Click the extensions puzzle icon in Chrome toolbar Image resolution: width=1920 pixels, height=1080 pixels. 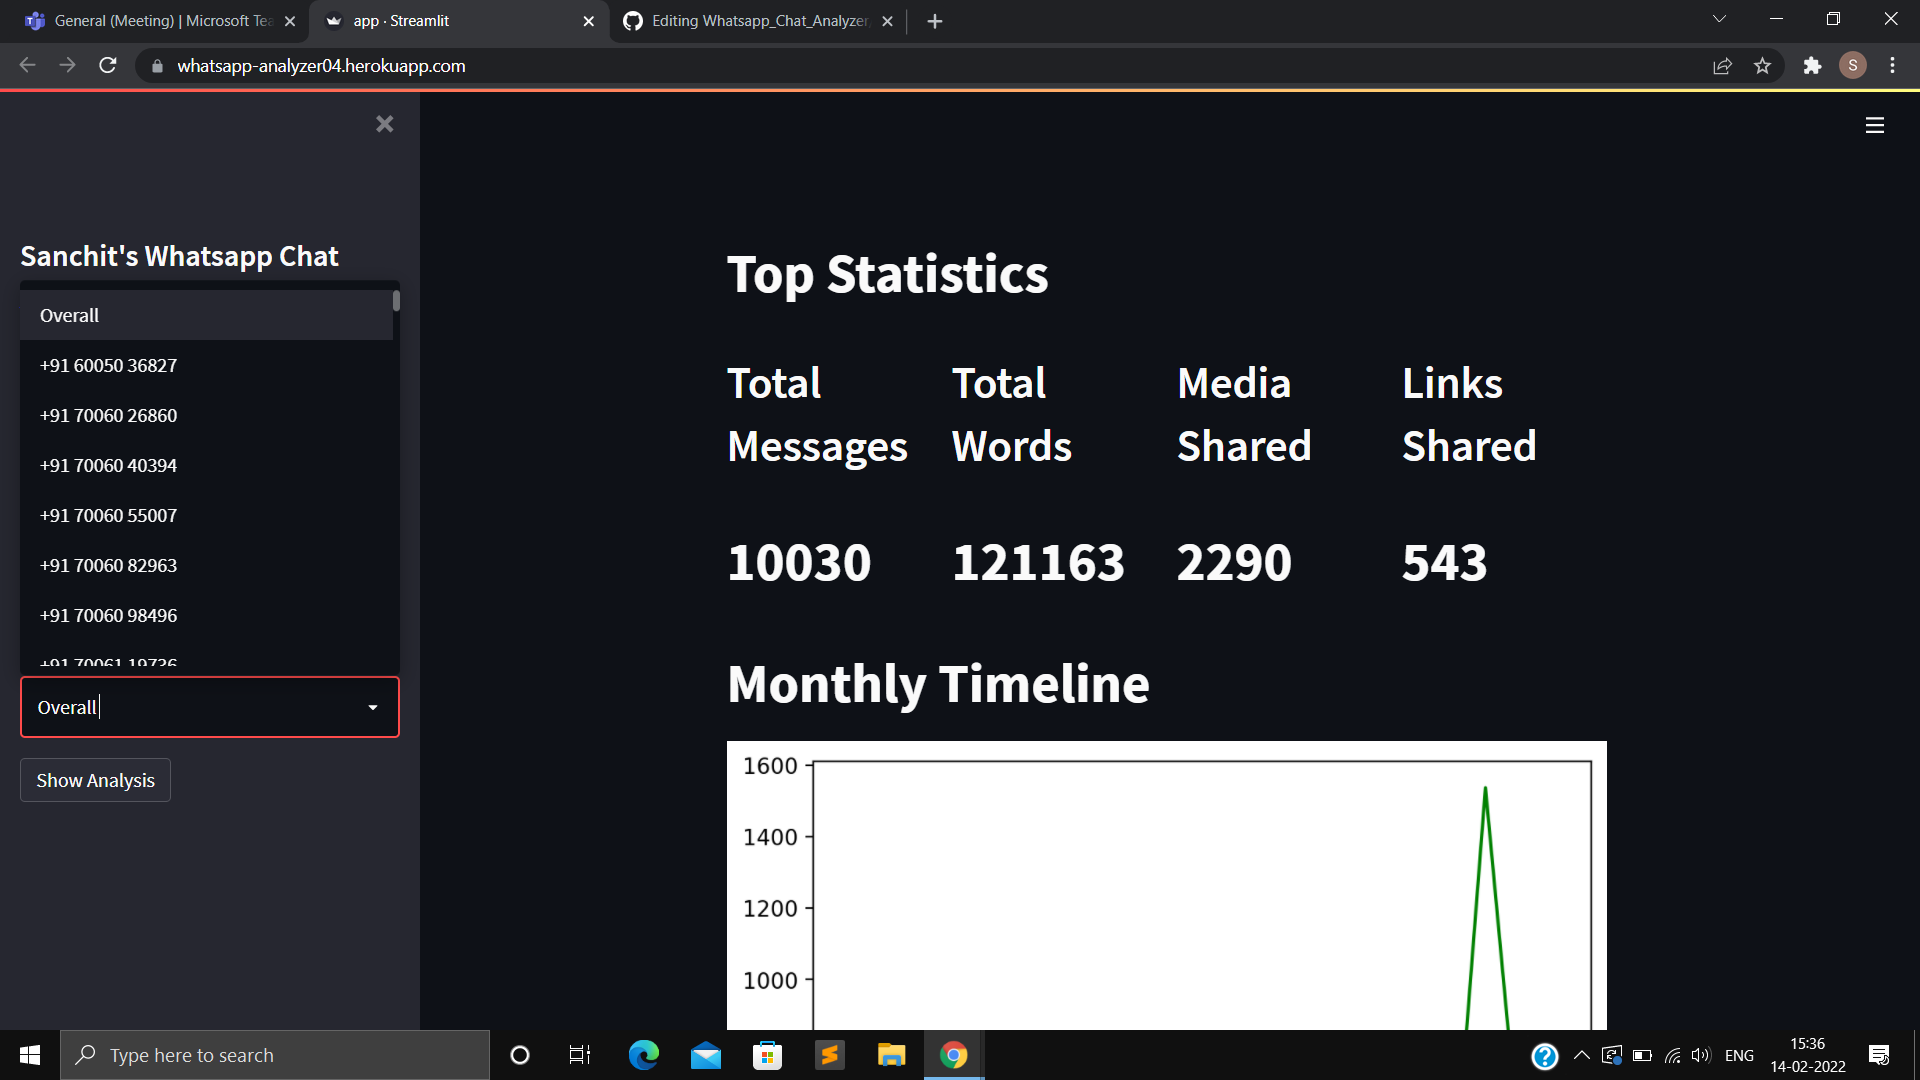click(x=1813, y=65)
